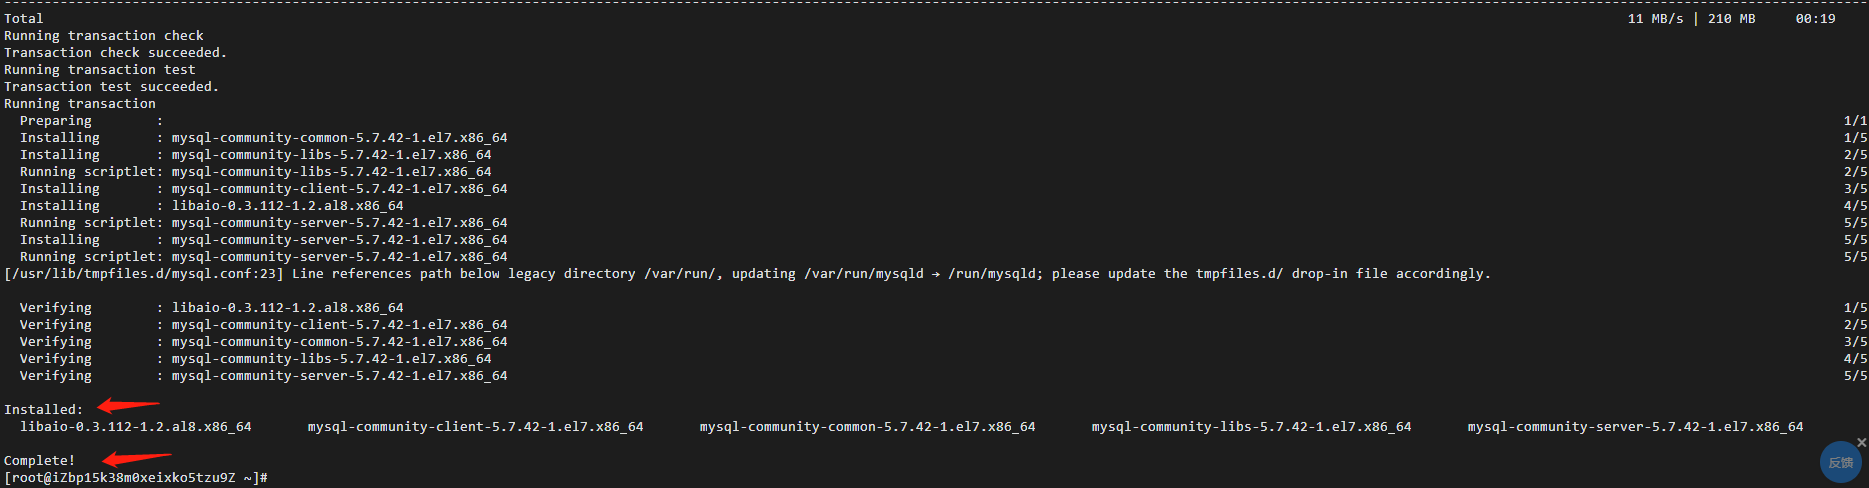Click the Transaction check succeeded line
The width and height of the screenshot is (1869, 488).
116,53
